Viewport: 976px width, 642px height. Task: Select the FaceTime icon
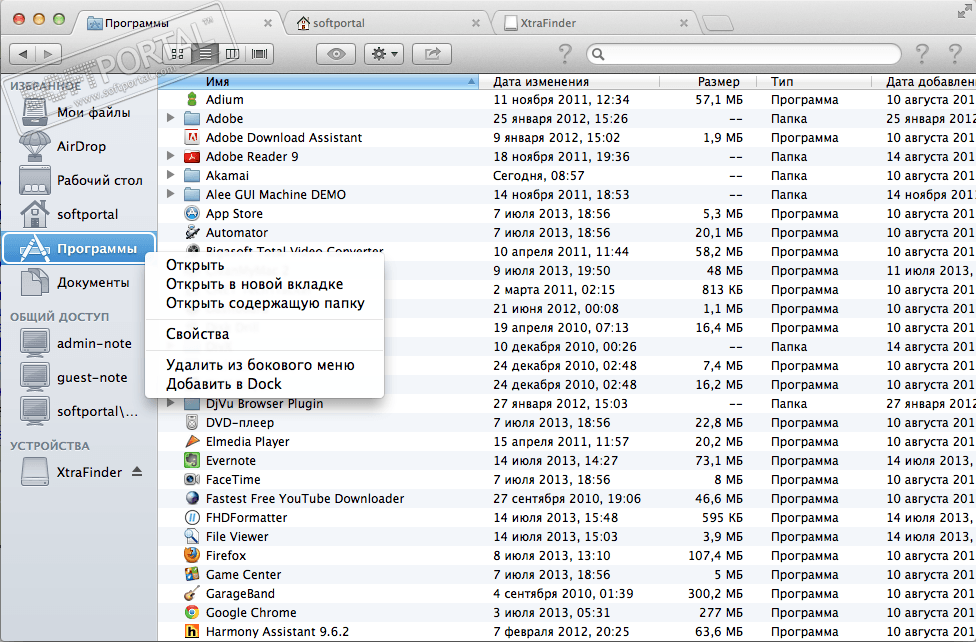192,479
